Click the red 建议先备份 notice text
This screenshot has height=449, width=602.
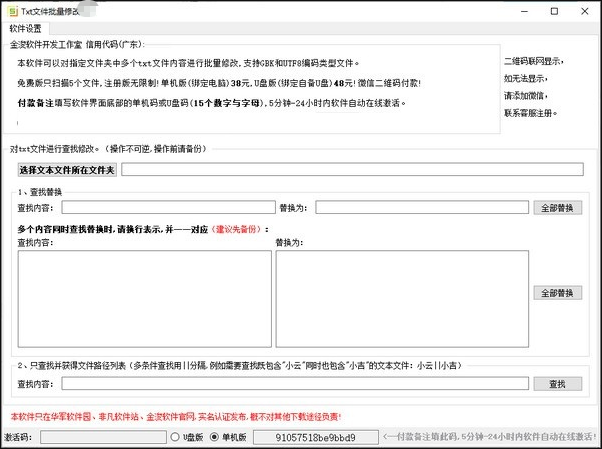(236, 229)
